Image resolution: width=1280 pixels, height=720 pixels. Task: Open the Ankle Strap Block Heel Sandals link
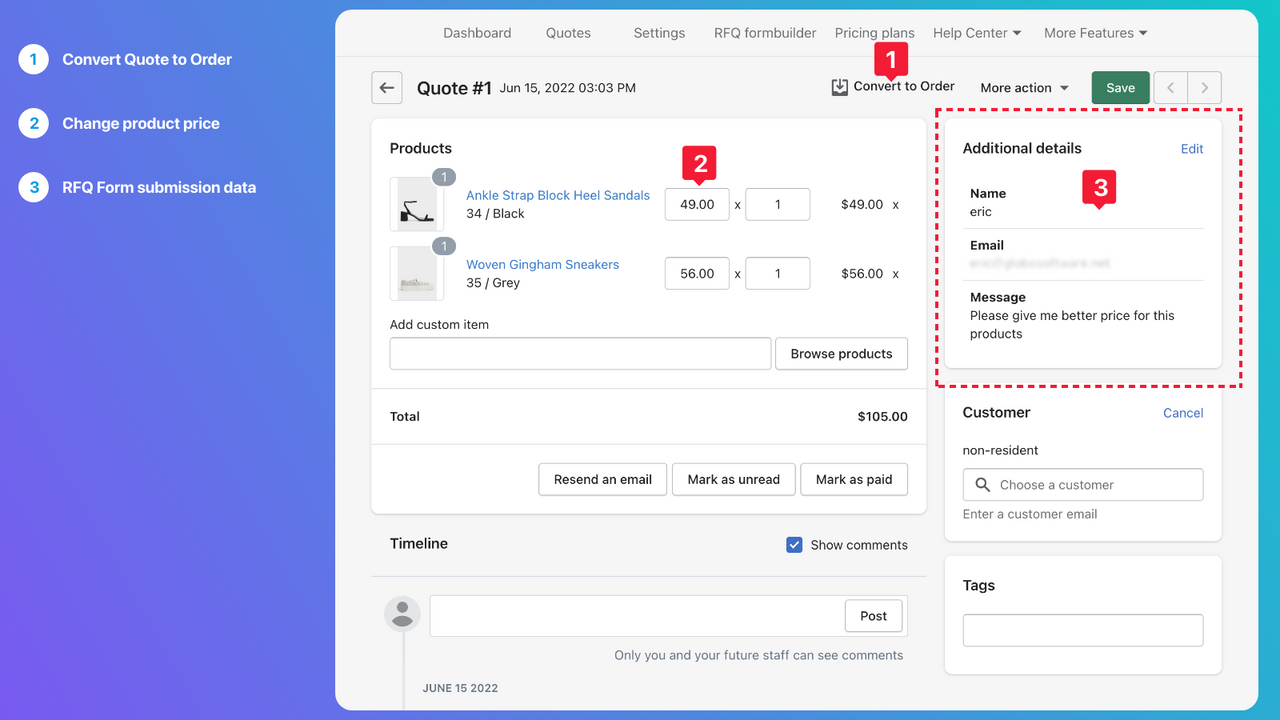click(557, 196)
